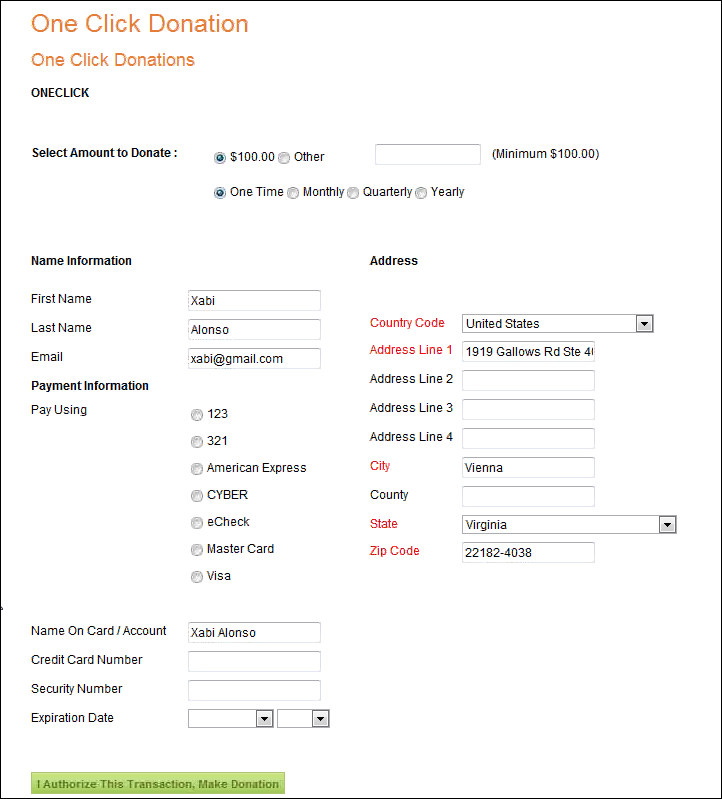
Task: Select Master Card payment option
Action: [x=197, y=550]
